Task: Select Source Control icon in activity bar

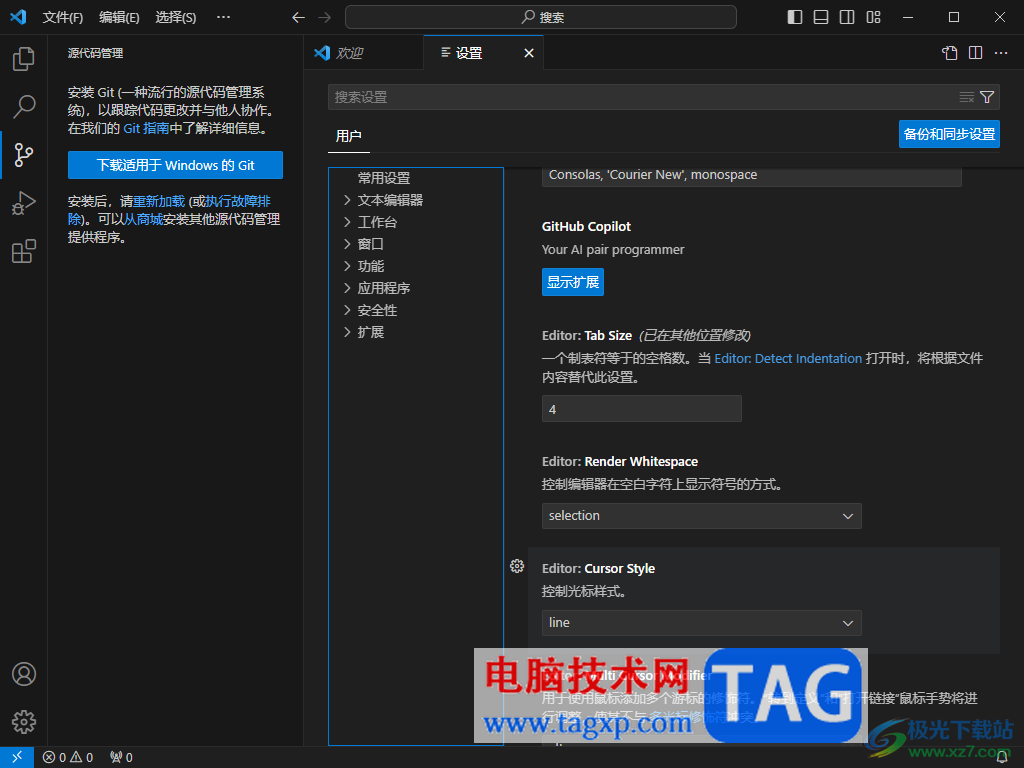Action: tap(24, 155)
